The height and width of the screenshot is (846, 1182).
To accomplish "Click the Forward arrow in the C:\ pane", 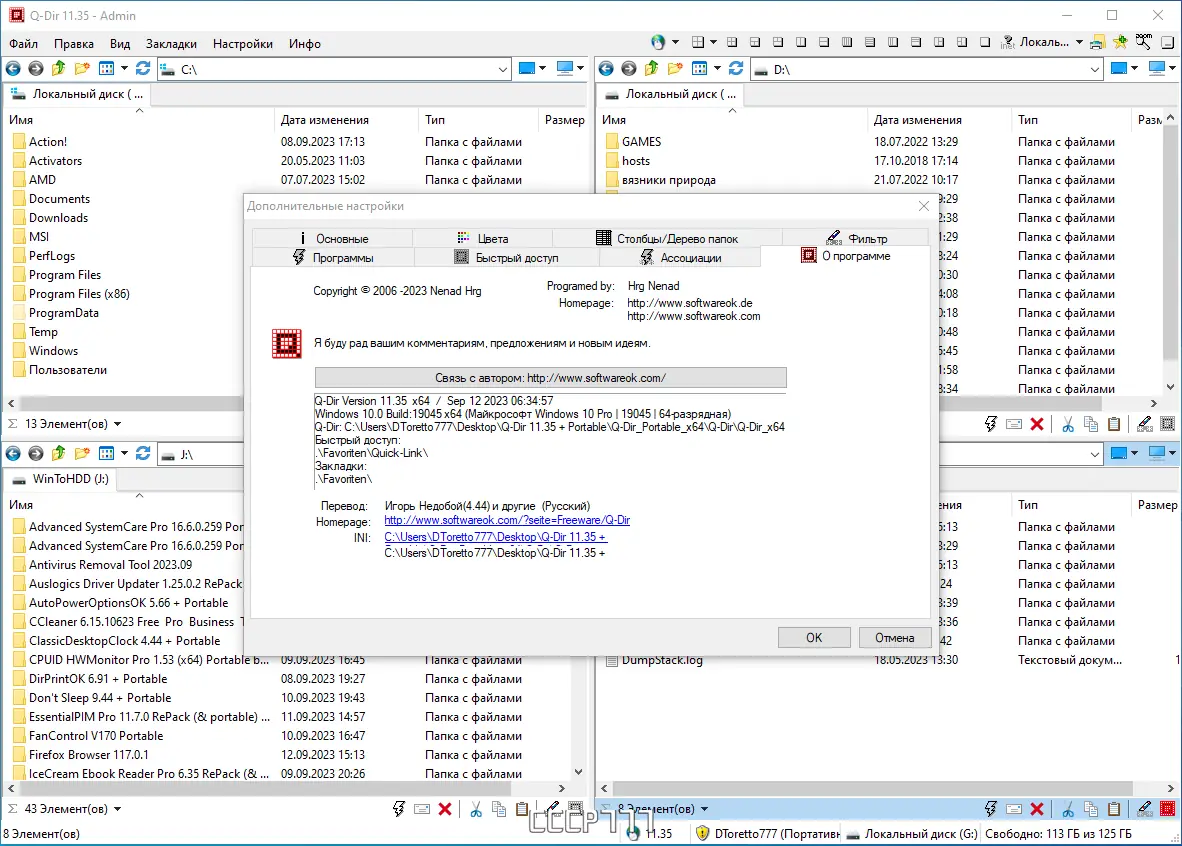I will pyautogui.click(x=35, y=69).
